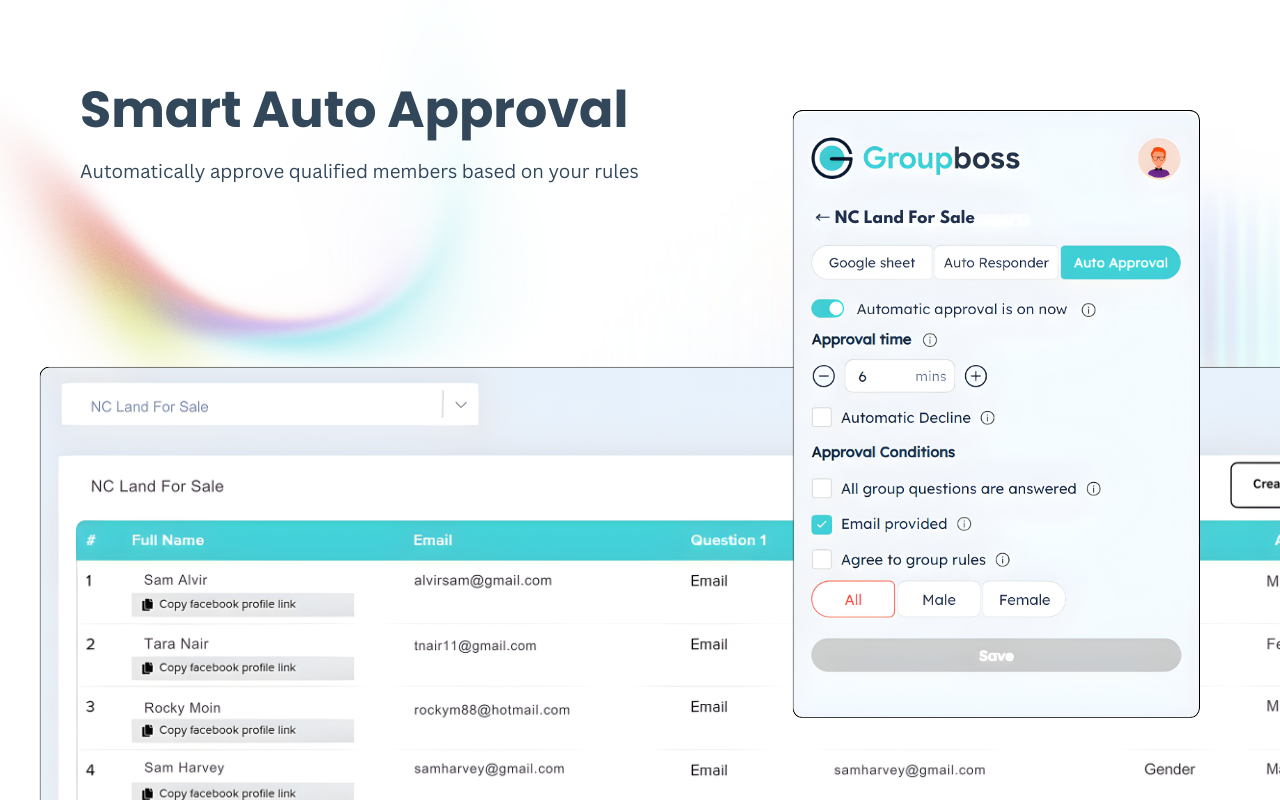Show info icon for Email provided
Viewport: 1280px width, 800px height.
point(964,524)
